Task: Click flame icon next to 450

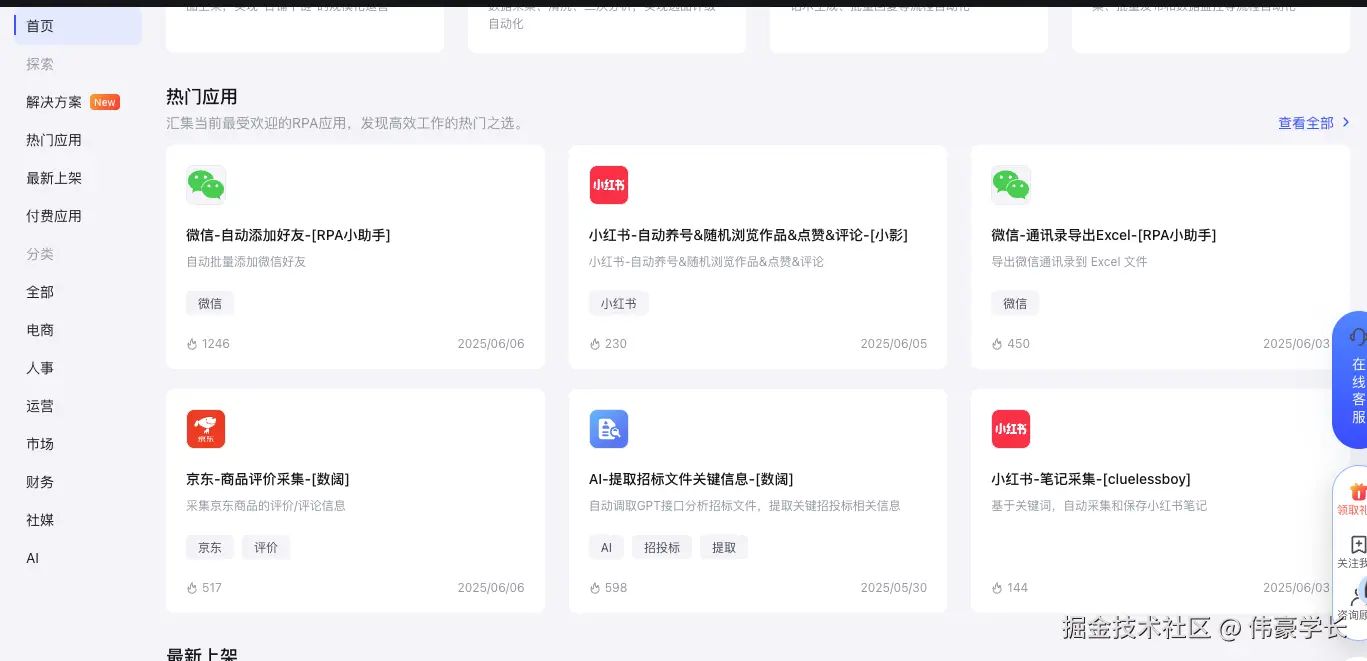Action: [997, 344]
